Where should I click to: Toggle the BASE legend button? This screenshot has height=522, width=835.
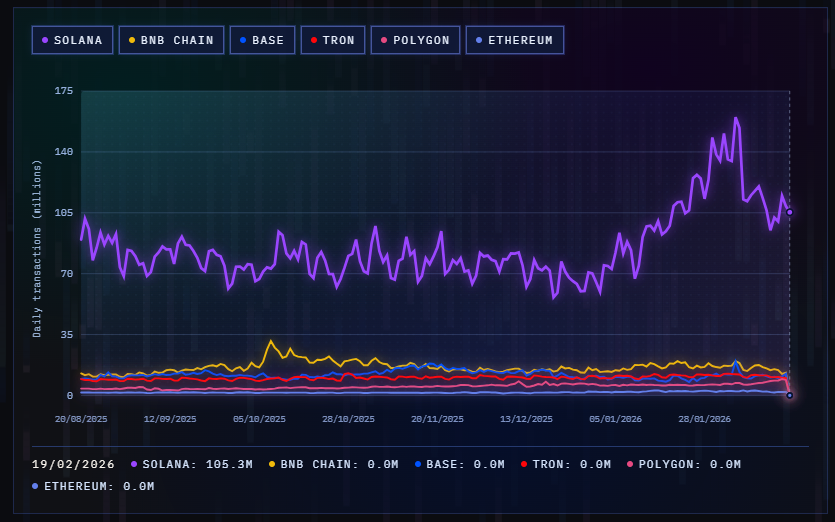[262, 40]
